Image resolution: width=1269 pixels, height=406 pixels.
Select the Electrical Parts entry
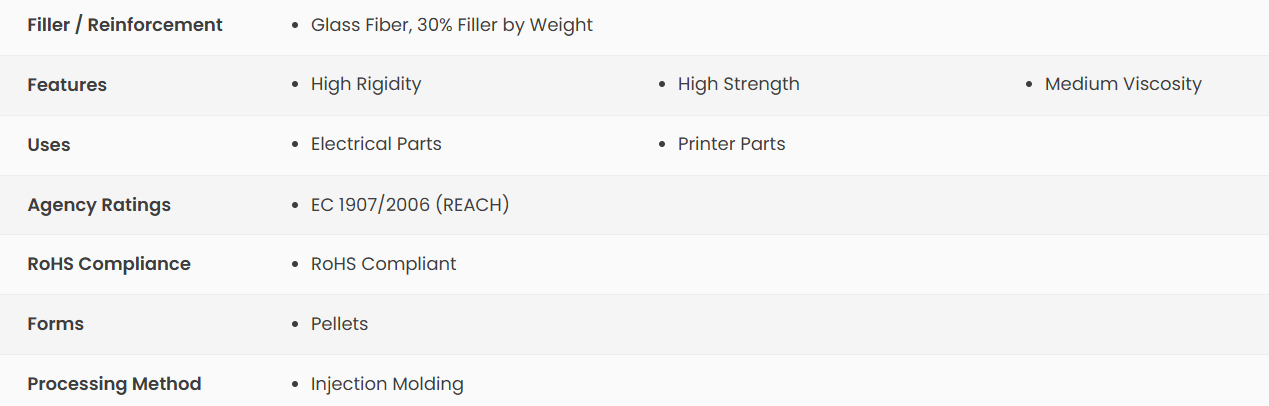(x=376, y=144)
